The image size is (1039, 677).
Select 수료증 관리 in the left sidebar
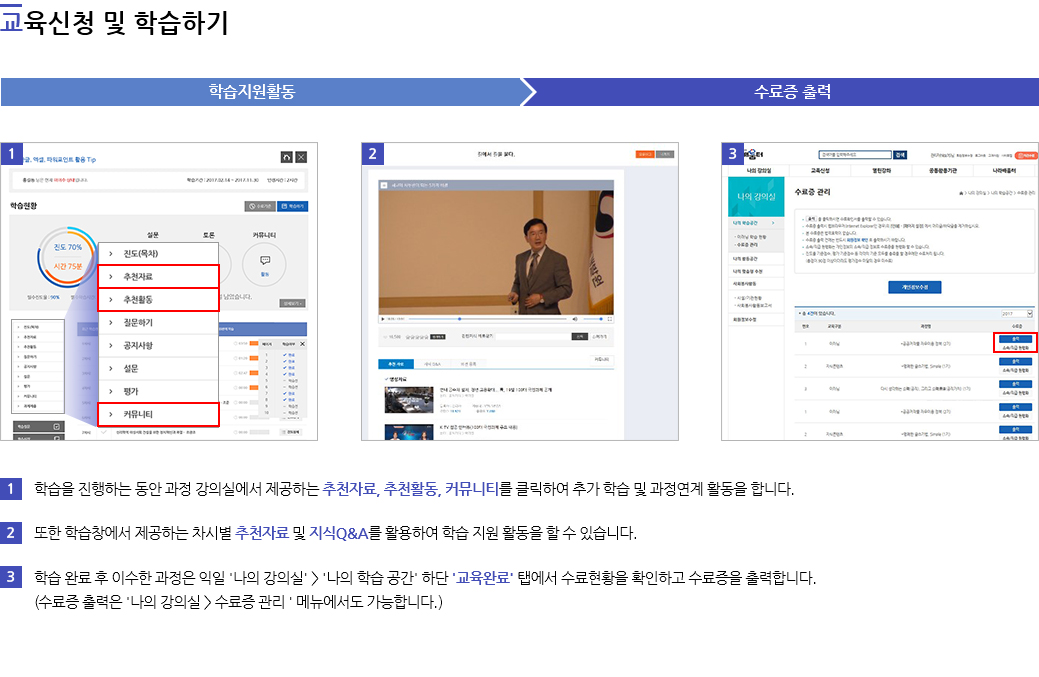(746, 242)
